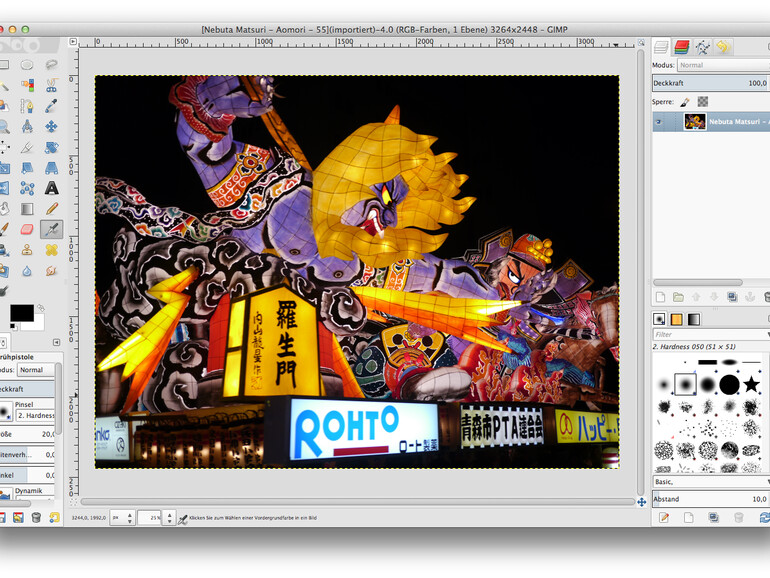Toggle lock alpha channel checkerboard
This screenshot has height=578, width=770.
click(x=703, y=102)
